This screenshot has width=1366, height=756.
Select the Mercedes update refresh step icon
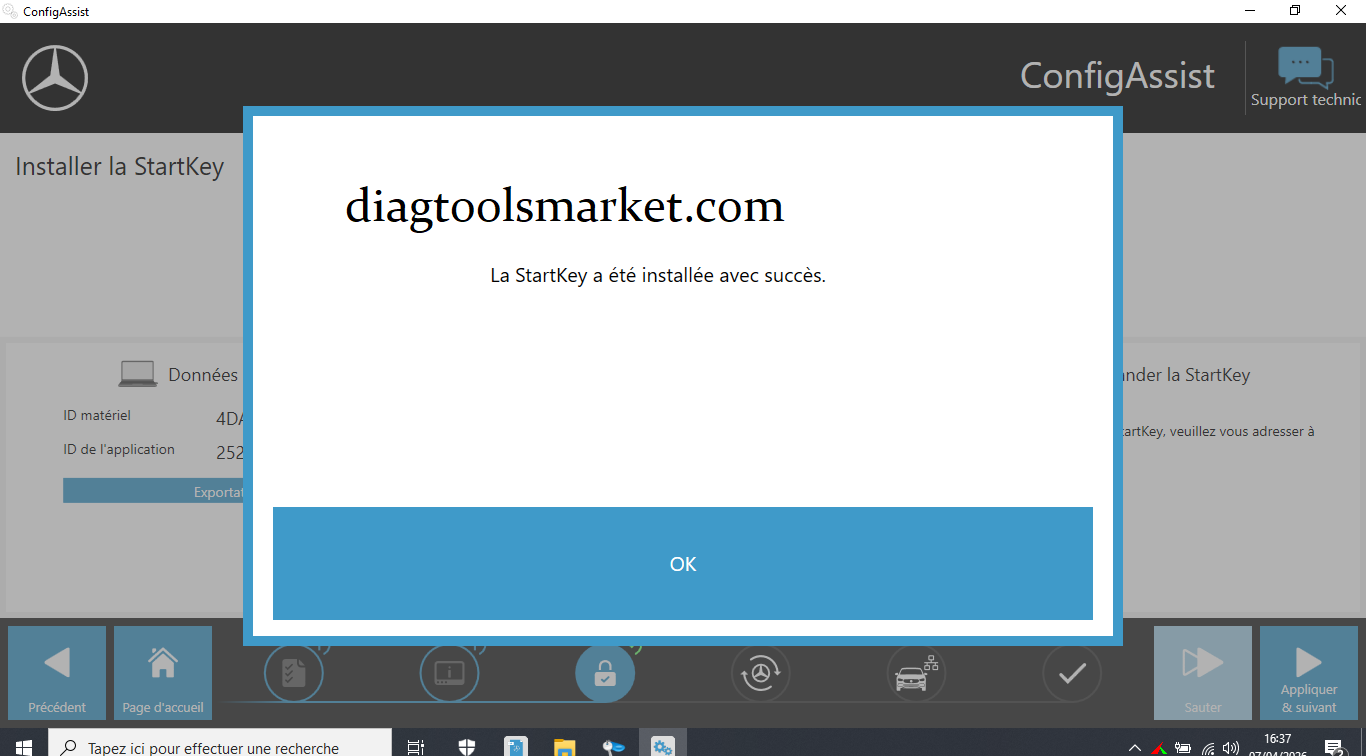(x=761, y=673)
